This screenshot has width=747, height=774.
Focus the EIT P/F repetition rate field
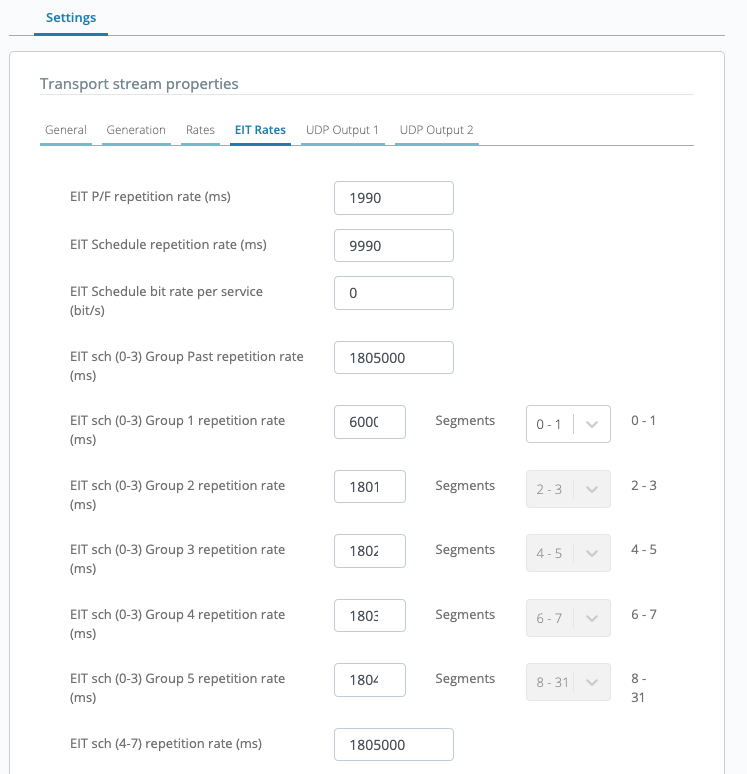[393, 198]
